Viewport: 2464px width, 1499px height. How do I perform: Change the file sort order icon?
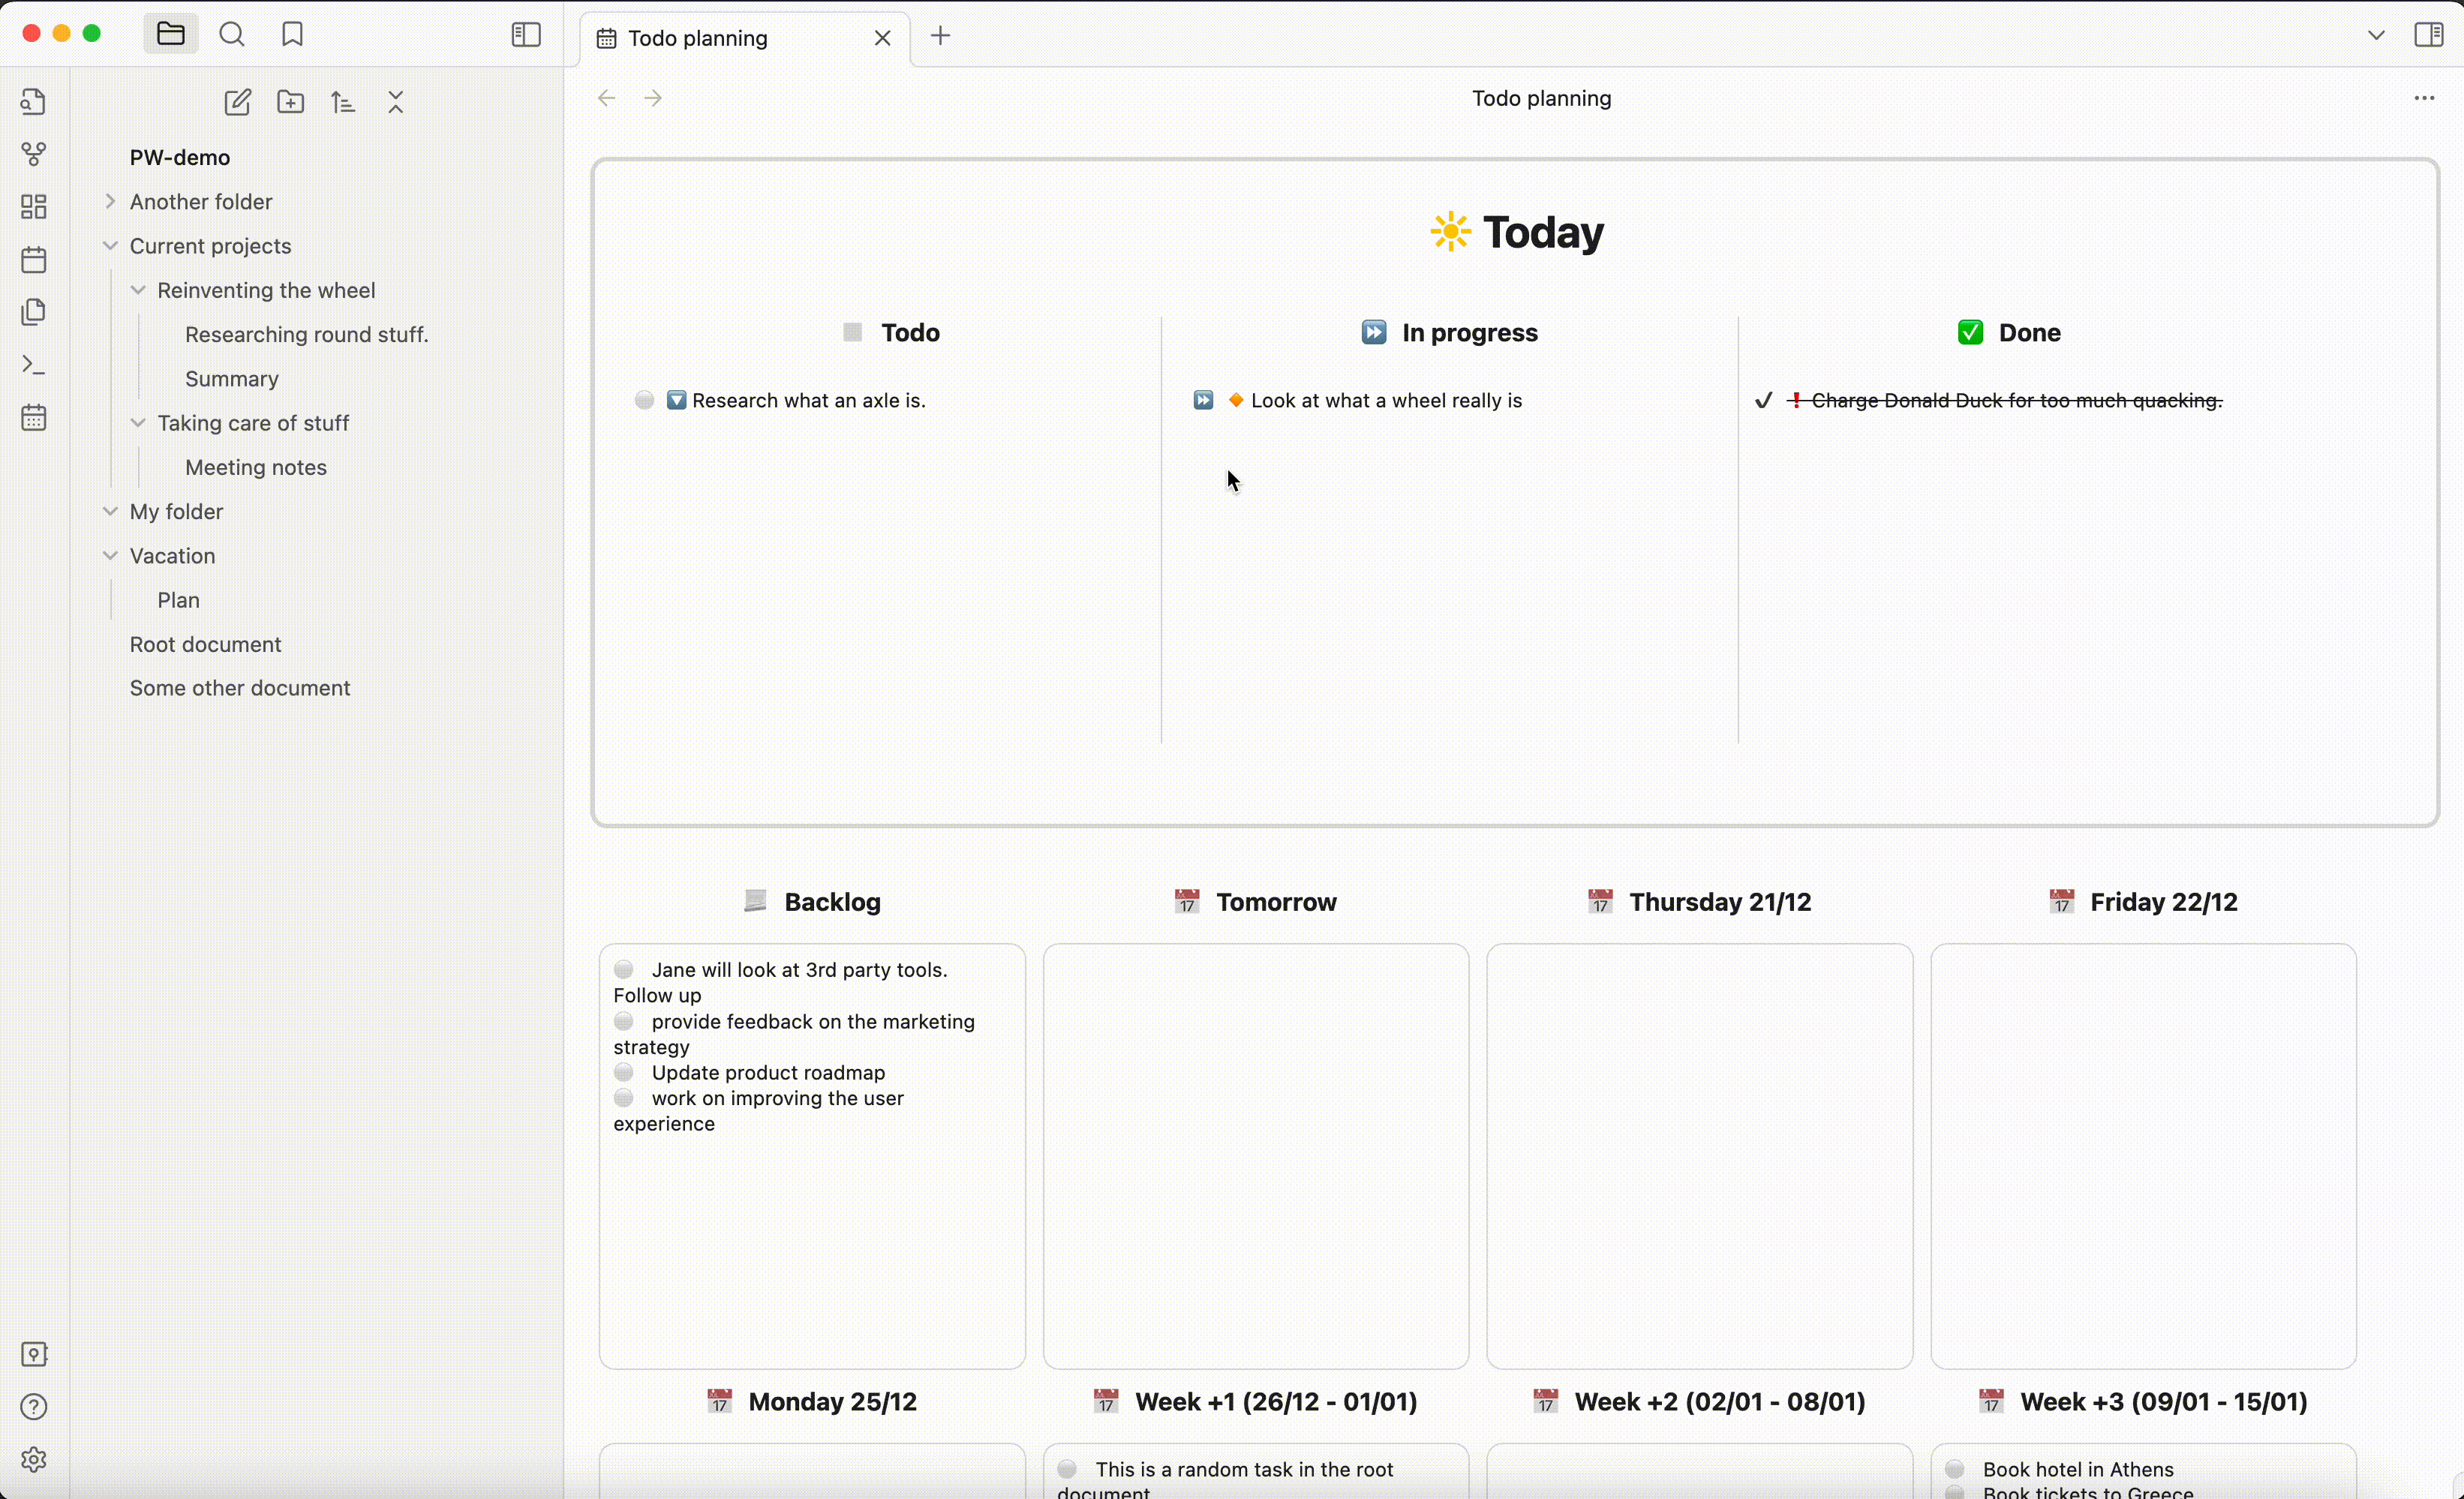[343, 102]
